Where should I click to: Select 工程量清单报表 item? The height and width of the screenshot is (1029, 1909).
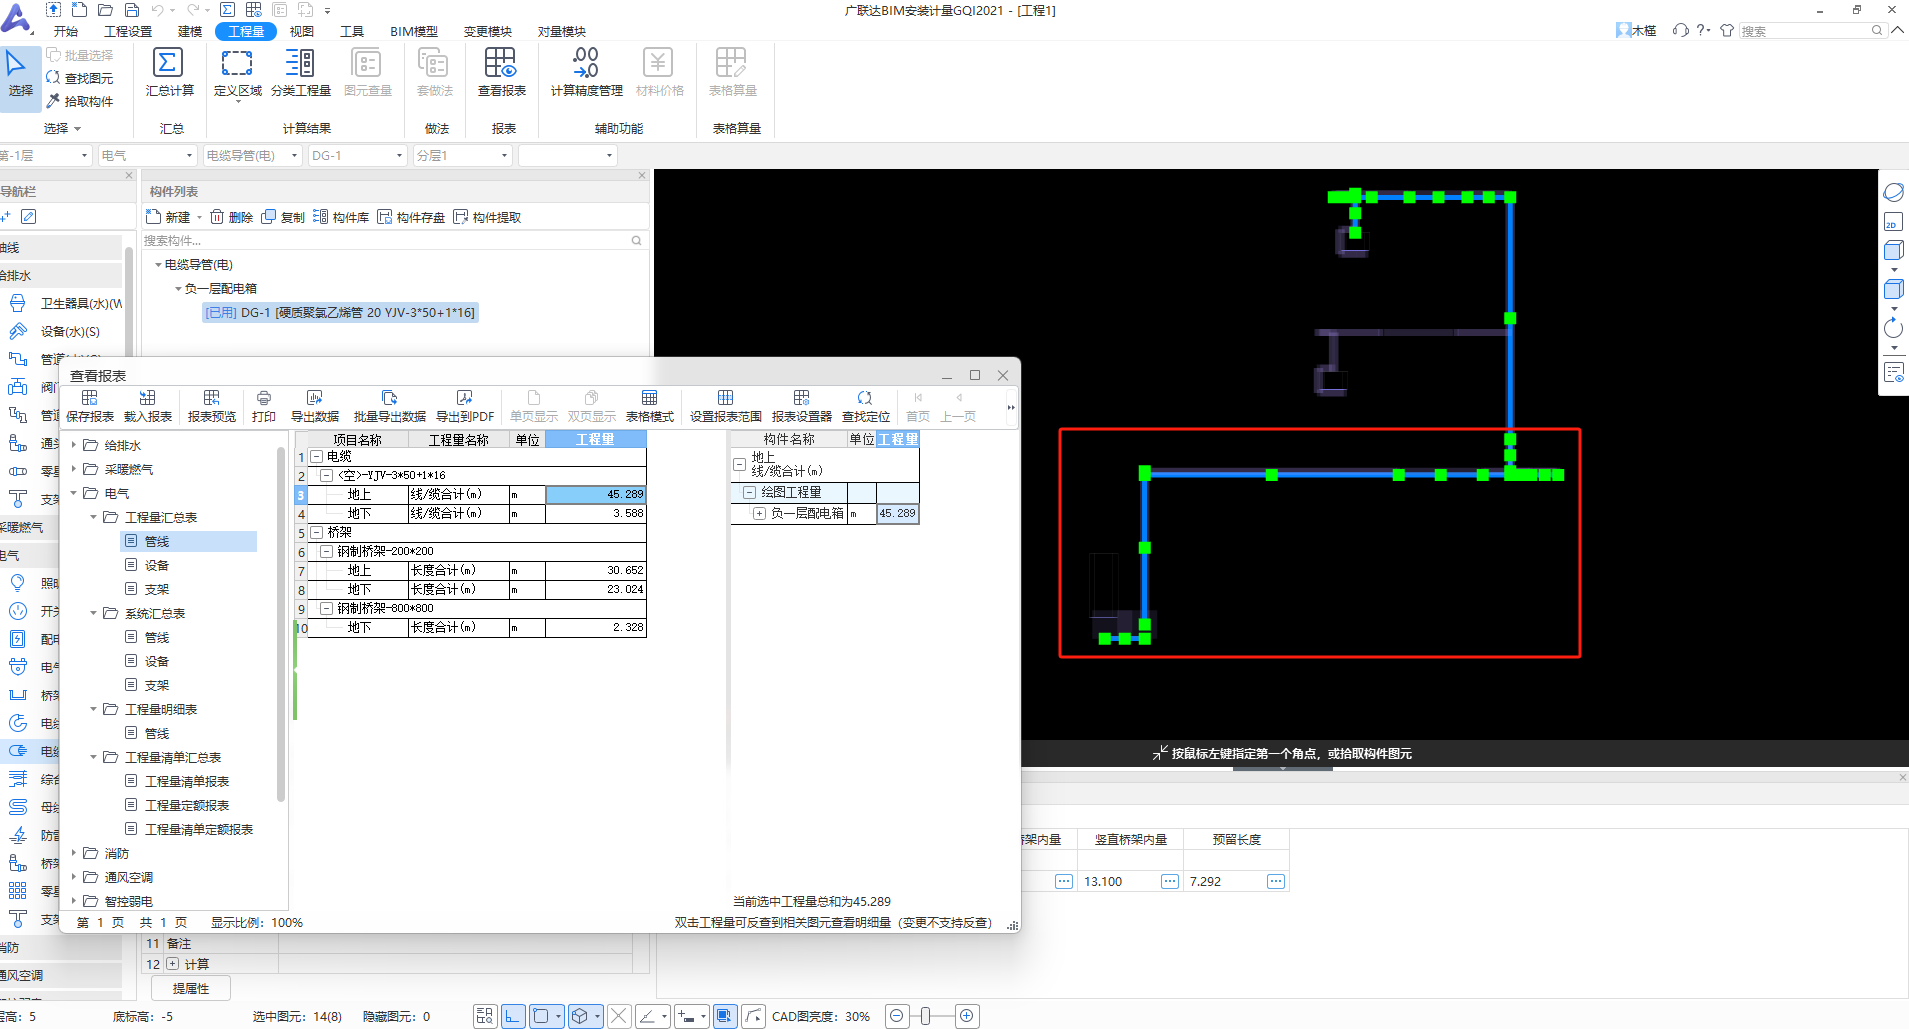[187, 781]
